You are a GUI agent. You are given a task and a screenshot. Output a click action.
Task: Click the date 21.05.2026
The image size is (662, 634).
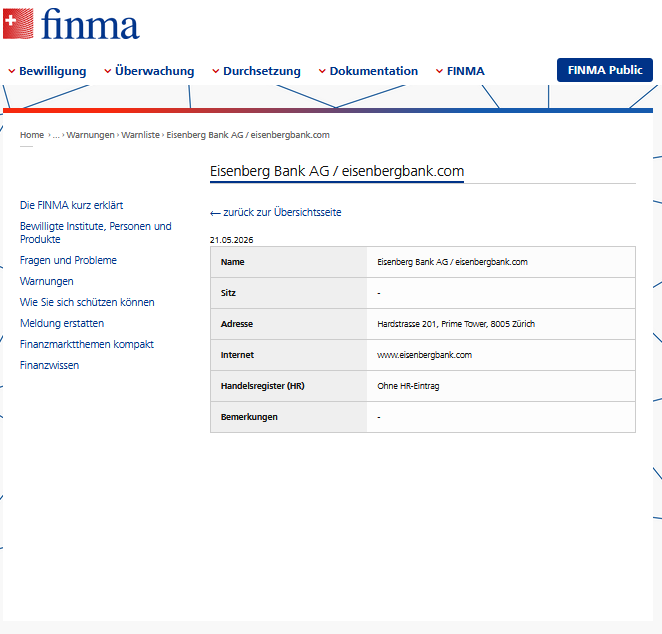click(x=231, y=240)
